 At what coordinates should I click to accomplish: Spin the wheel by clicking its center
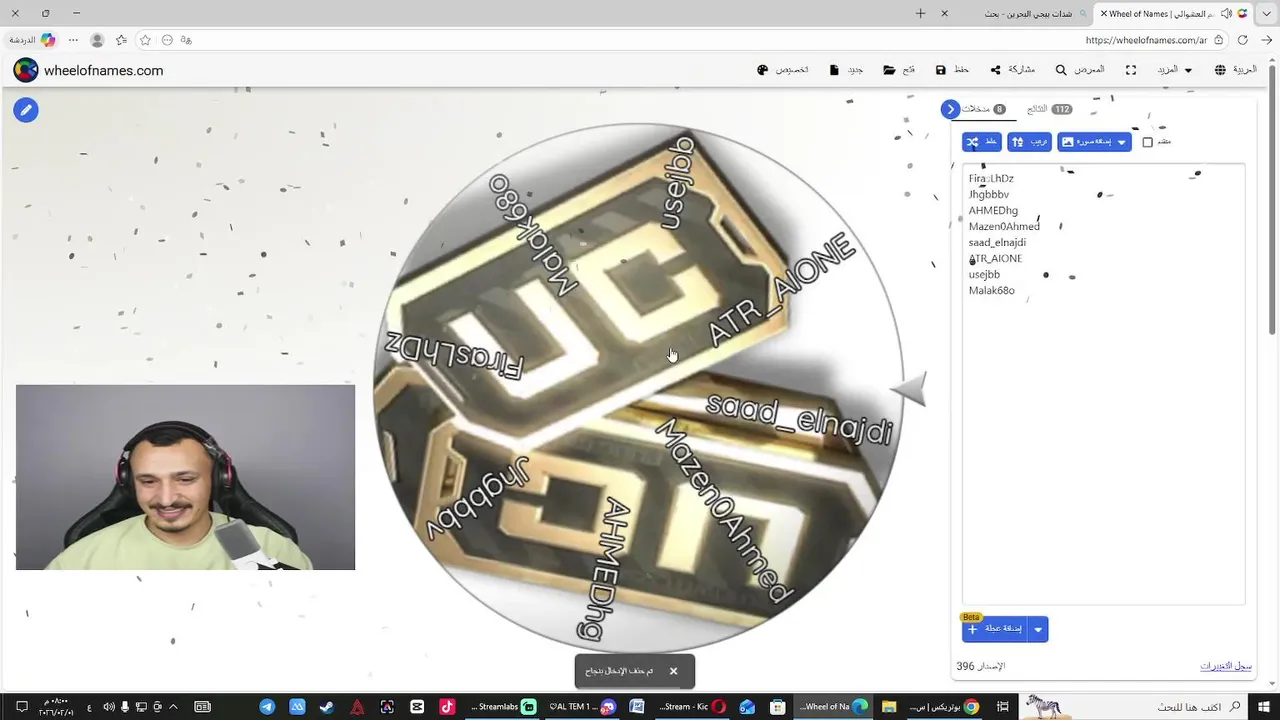637,389
